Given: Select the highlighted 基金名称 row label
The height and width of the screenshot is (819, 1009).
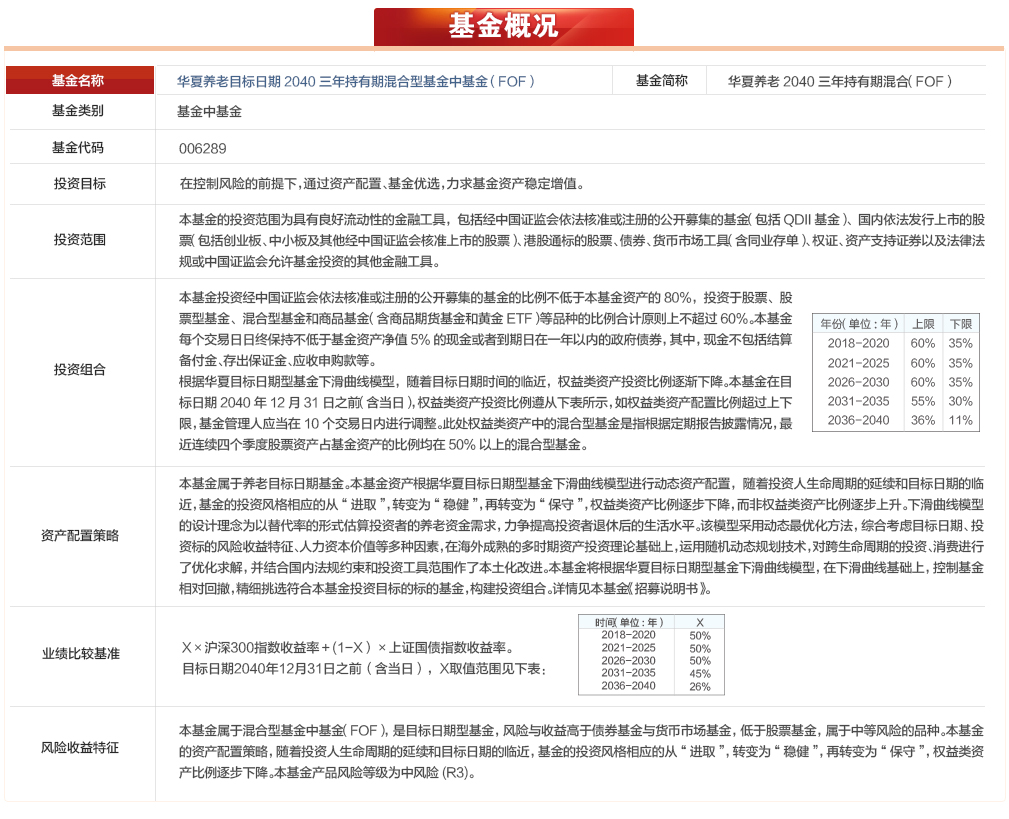Looking at the screenshot, I should click(x=79, y=81).
